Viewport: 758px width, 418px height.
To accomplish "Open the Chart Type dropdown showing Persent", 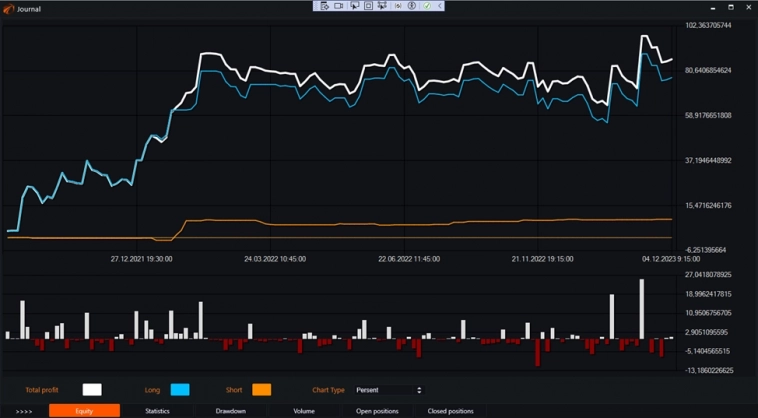I will (x=388, y=390).
